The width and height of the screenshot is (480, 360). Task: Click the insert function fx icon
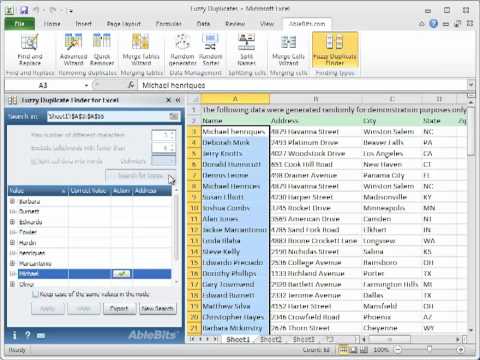point(131,85)
